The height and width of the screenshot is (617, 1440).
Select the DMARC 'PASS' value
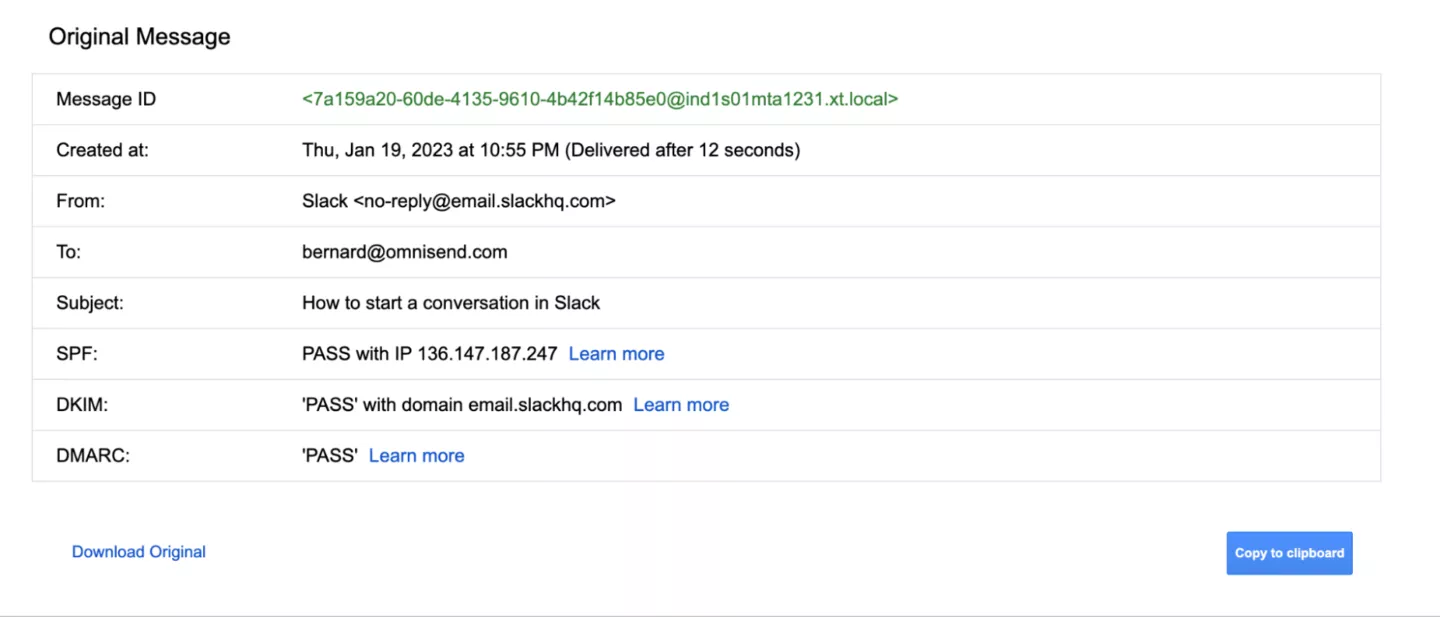[x=330, y=456]
